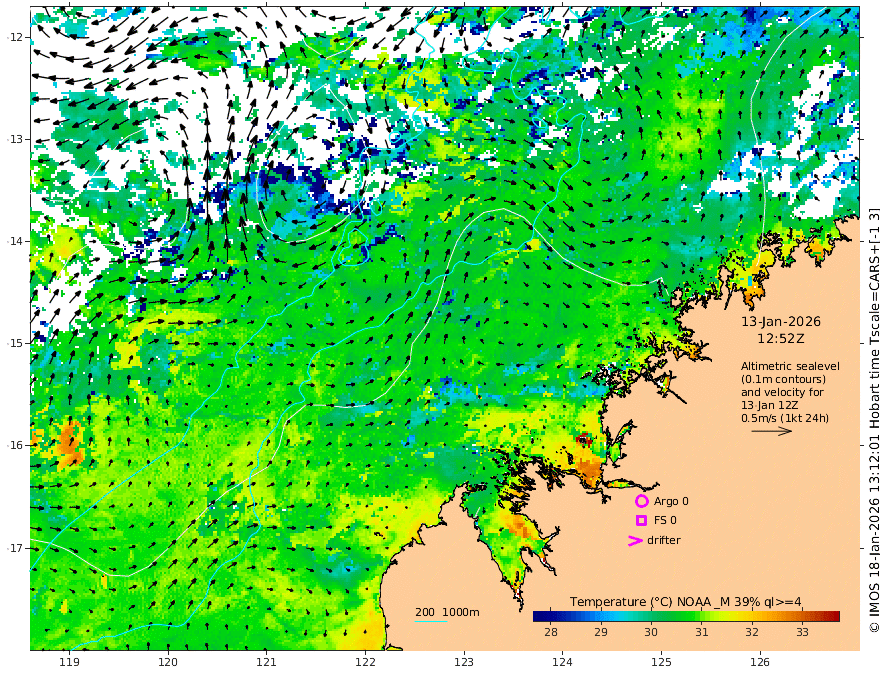Click the magenta drifter arrowhead legend marker
Image resolution: width=880 pixels, height=680 pixels.
tap(635, 540)
